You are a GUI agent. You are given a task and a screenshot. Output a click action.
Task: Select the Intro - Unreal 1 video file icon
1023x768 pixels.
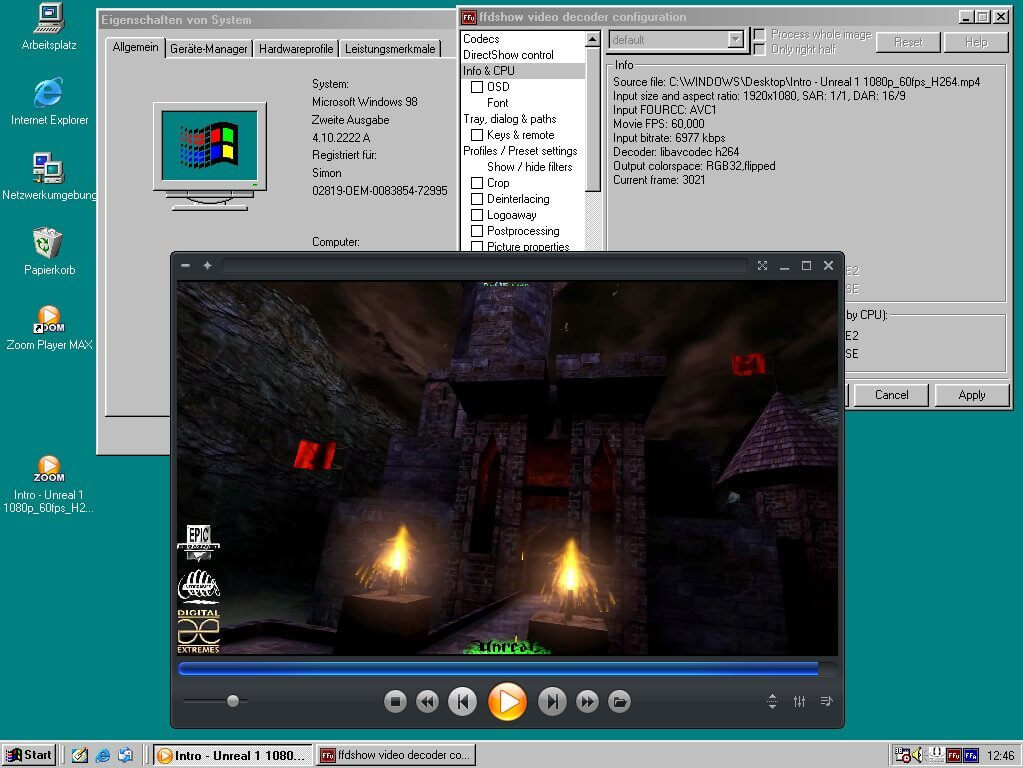click(x=48, y=484)
